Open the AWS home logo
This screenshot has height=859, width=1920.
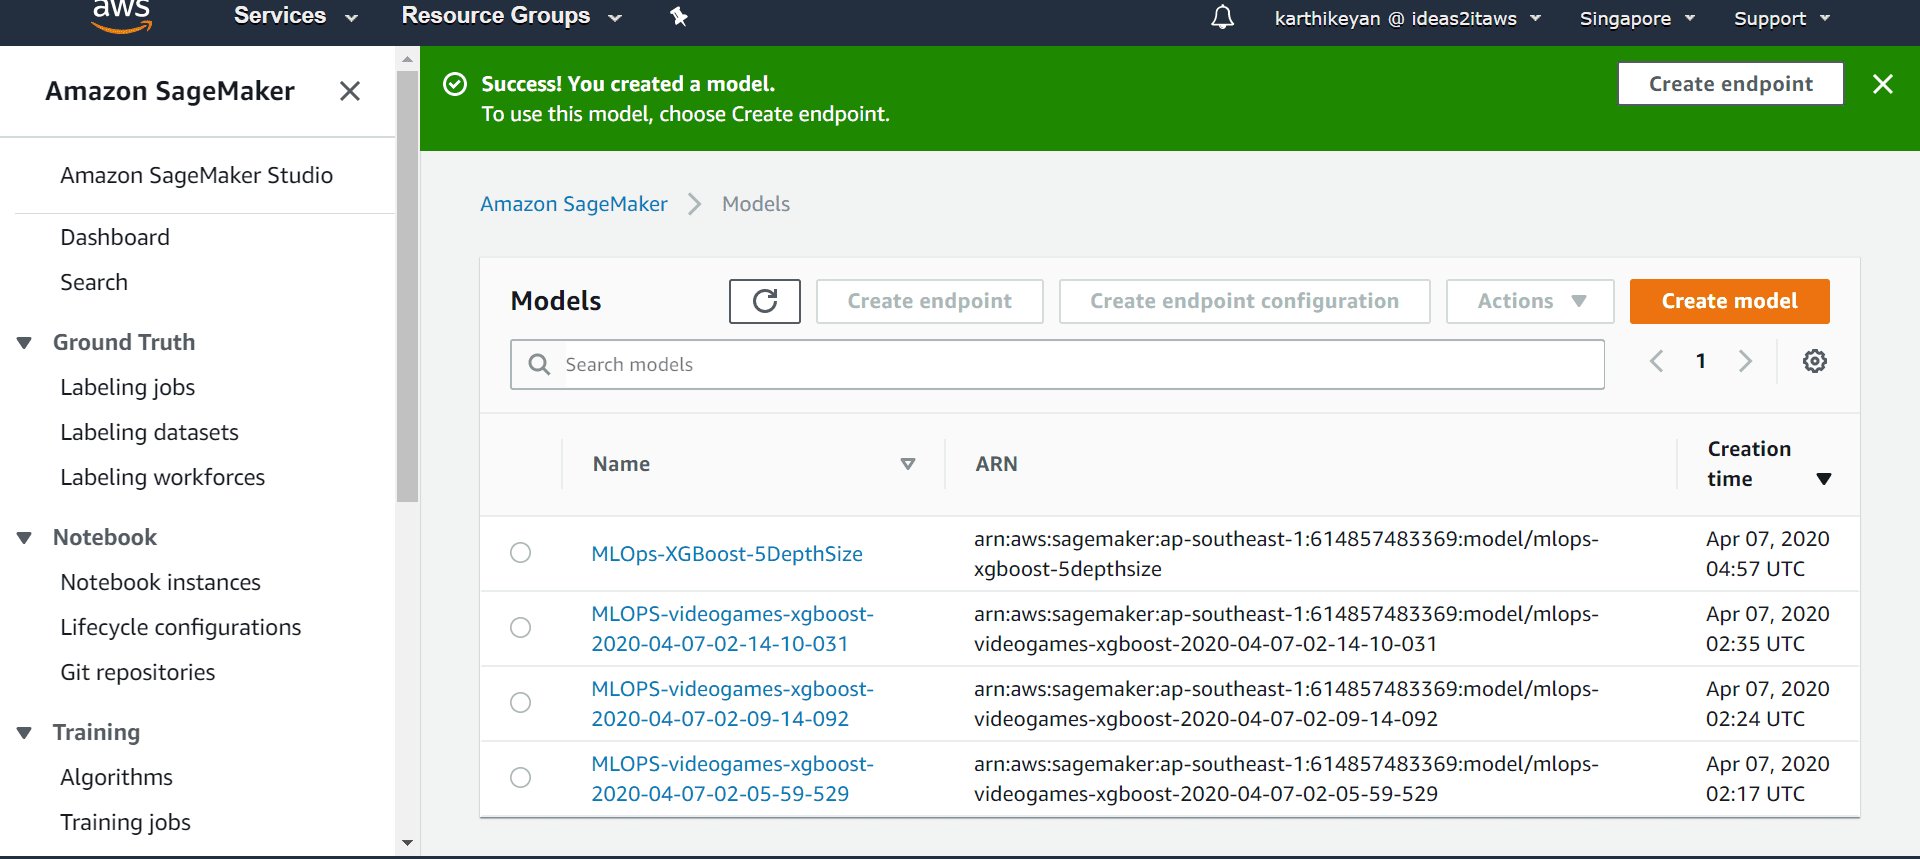coord(121,17)
